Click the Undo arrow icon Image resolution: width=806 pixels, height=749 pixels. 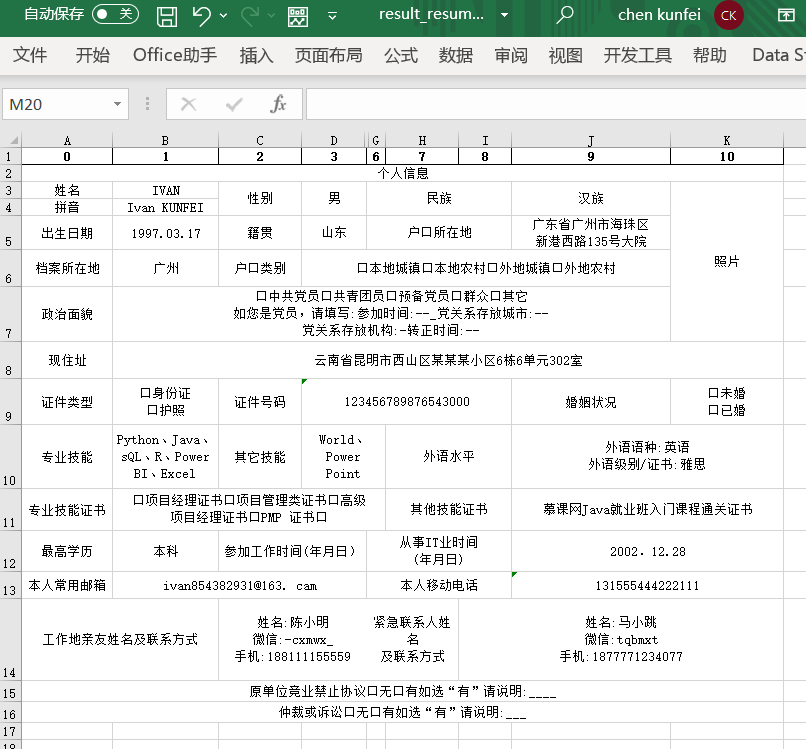pos(201,16)
